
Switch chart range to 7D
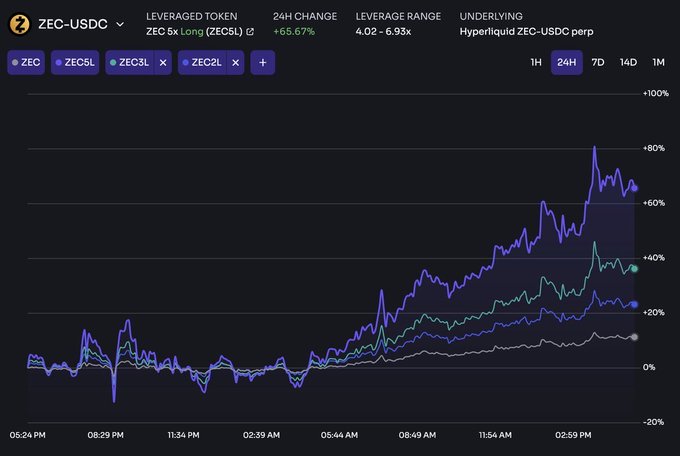point(598,62)
